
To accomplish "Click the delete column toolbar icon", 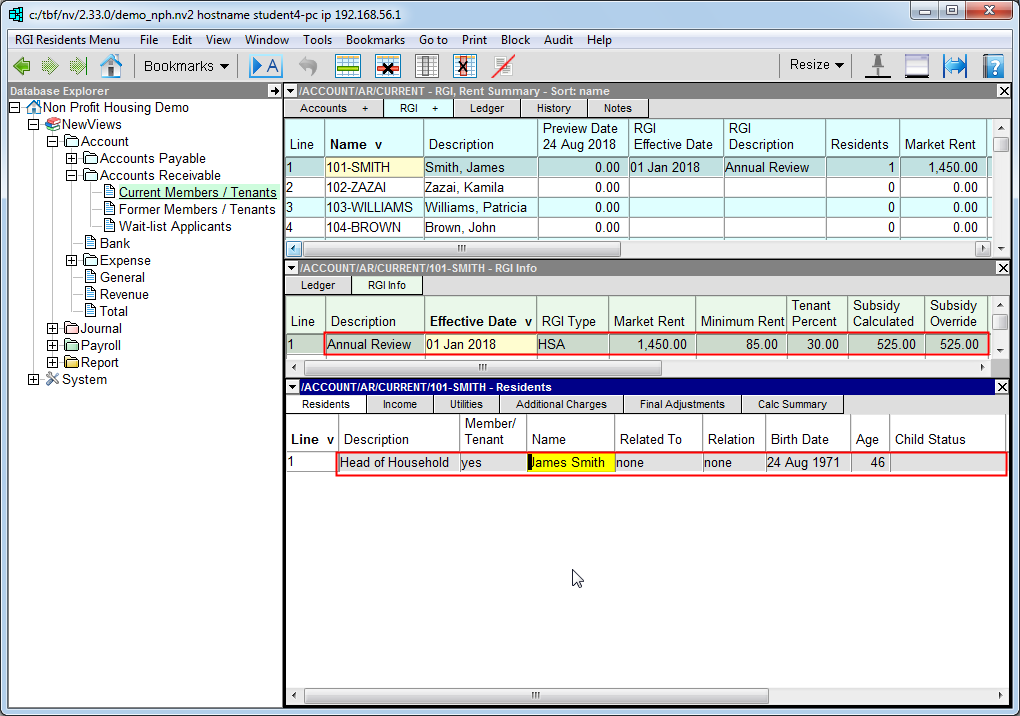I will [463, 66].
